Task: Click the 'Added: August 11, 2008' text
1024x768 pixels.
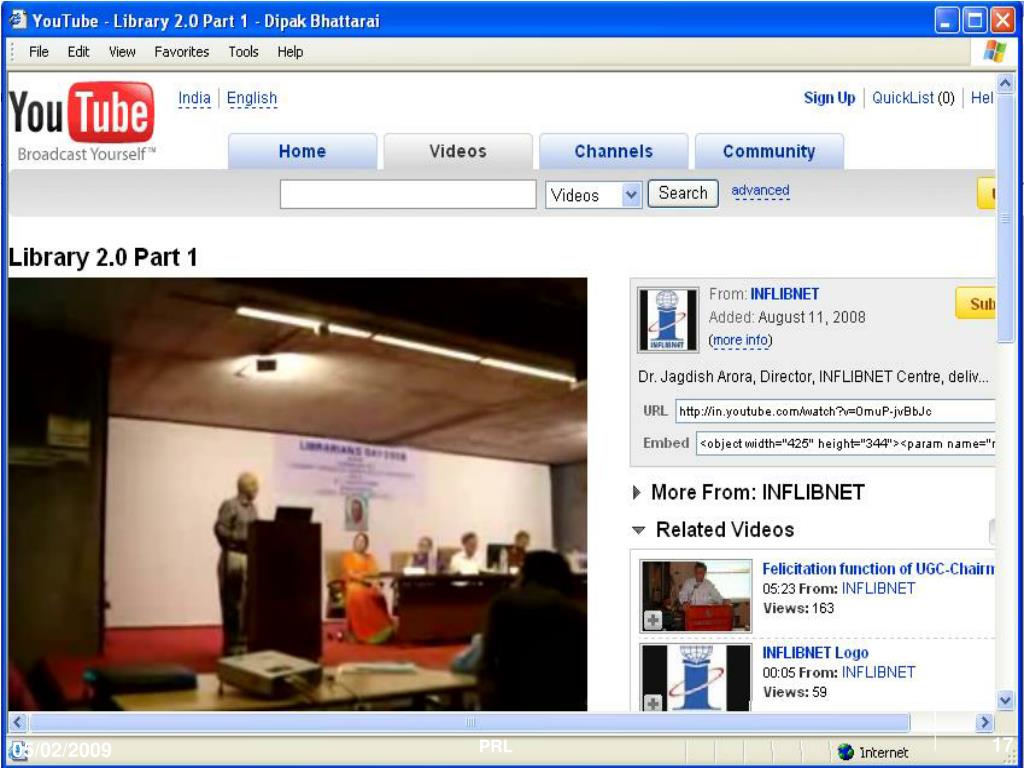Action: 787,317
